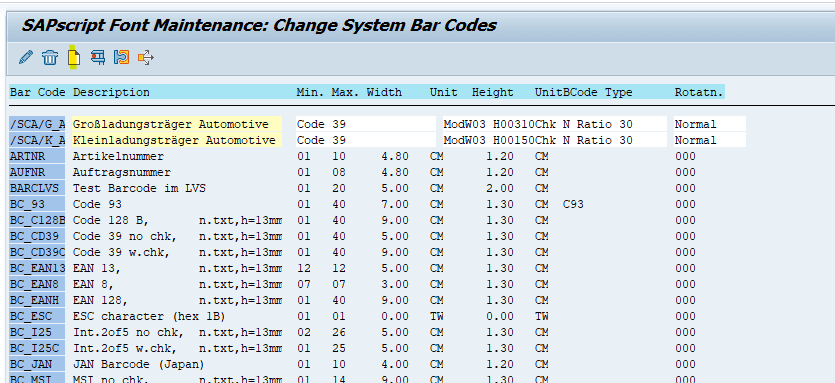Viewport: 835px width, 383px height.
Task: Click the Int.2of5 w.chk description
Action: point(125,348)
